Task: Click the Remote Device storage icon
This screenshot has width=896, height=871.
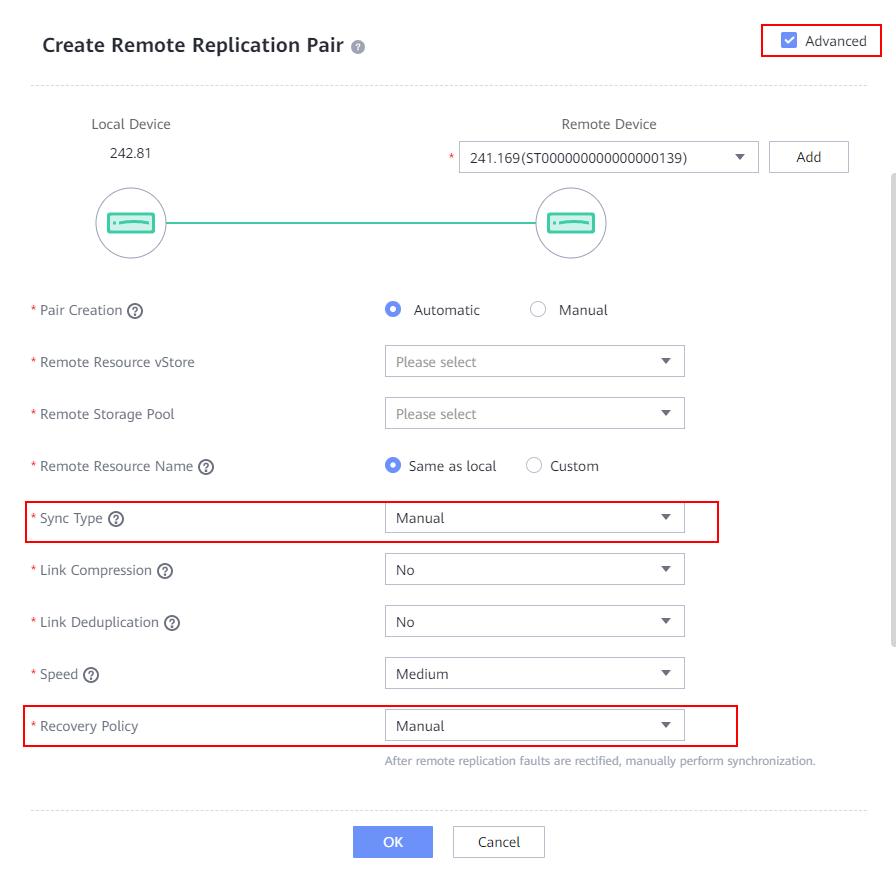Action: pyautogui.click(x=571, y=223)
